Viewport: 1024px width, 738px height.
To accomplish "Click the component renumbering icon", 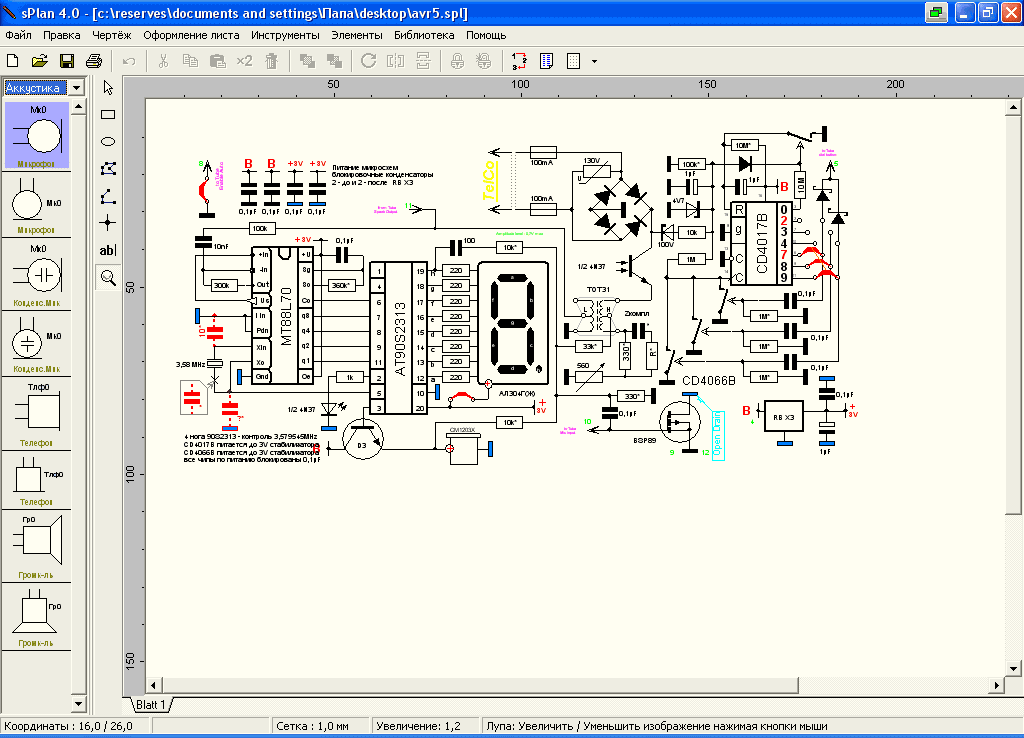I will [518, 61].
